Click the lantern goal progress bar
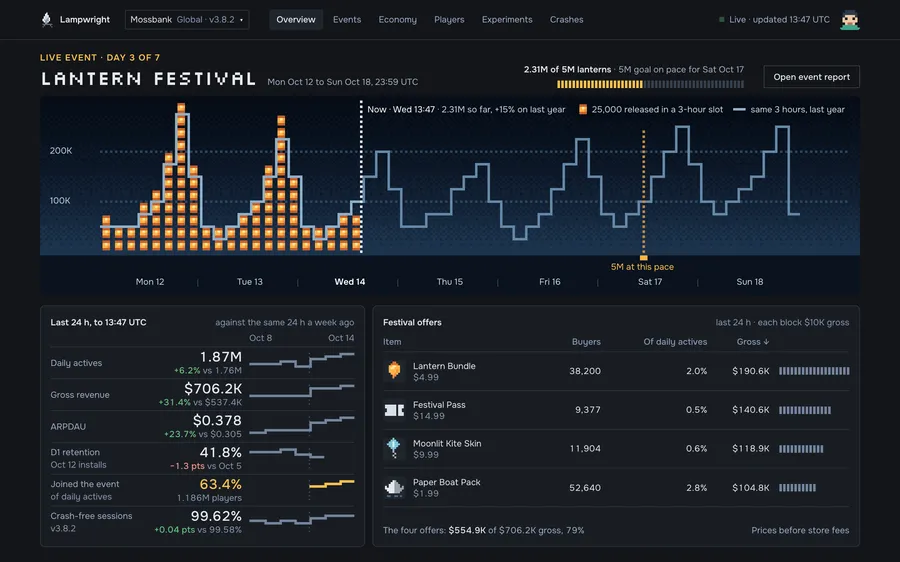 (650, 84)
